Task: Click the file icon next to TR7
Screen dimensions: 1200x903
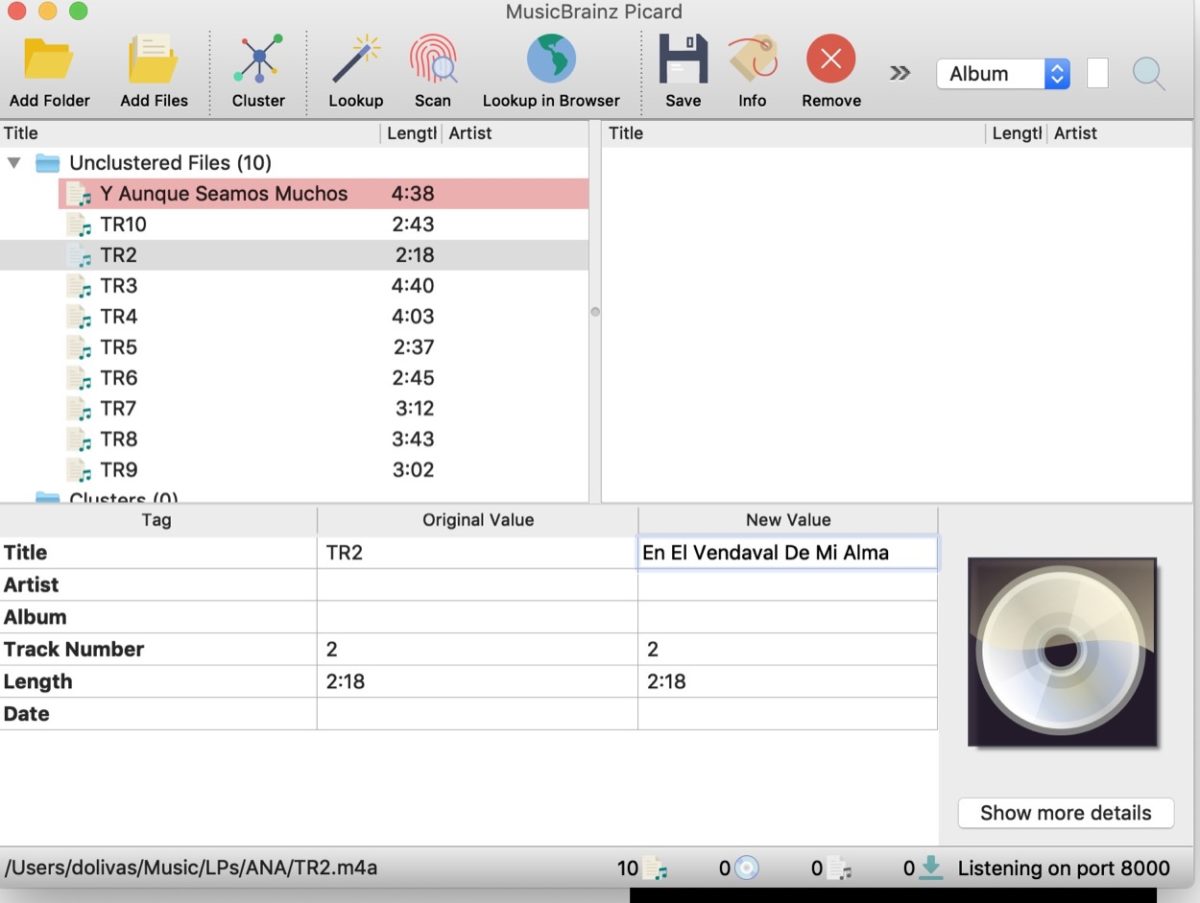Action: [x=79, y=409]
